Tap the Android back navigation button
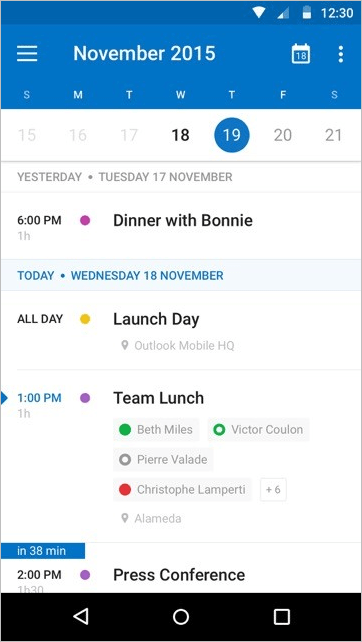This screenshot has height=642, width=362. (x=81, y=616)
